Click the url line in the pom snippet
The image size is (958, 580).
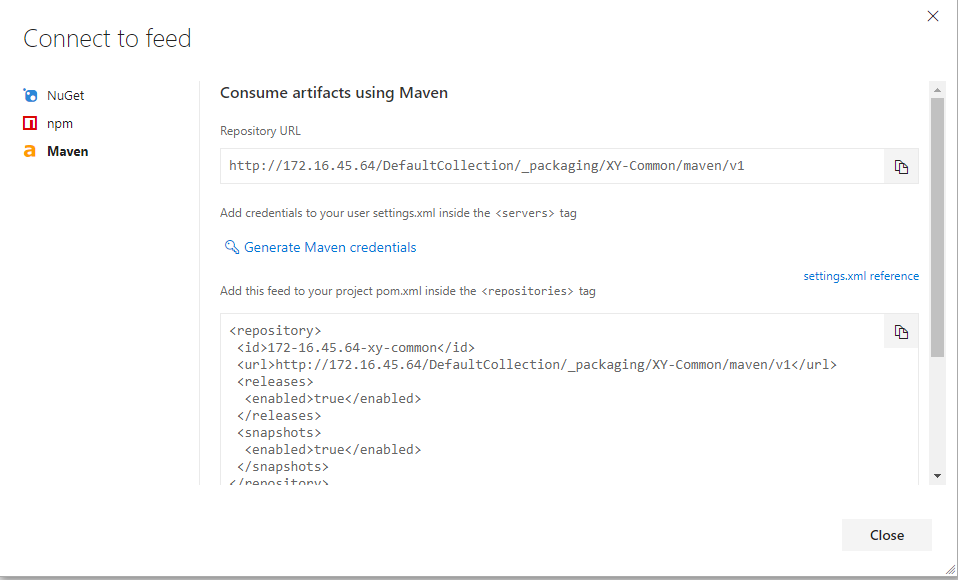tap(536, 365)
